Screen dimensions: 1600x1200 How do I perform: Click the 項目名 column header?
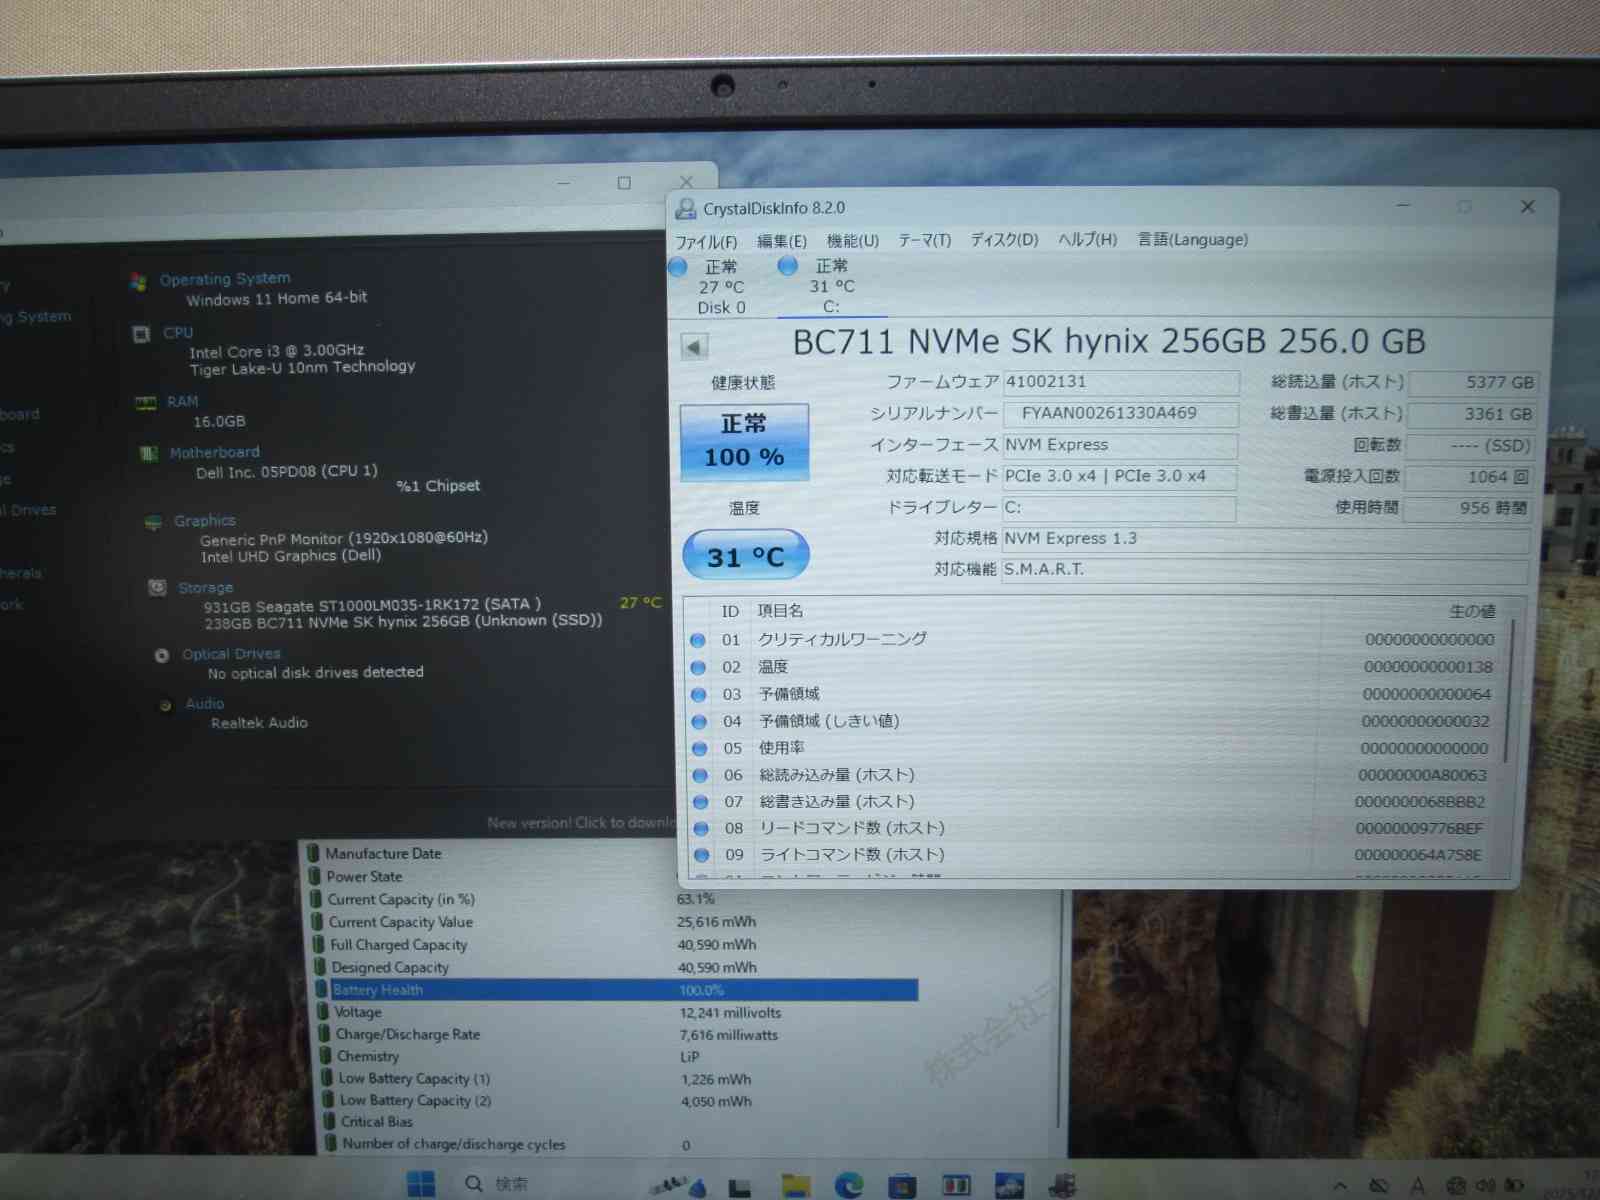point(780,611)
